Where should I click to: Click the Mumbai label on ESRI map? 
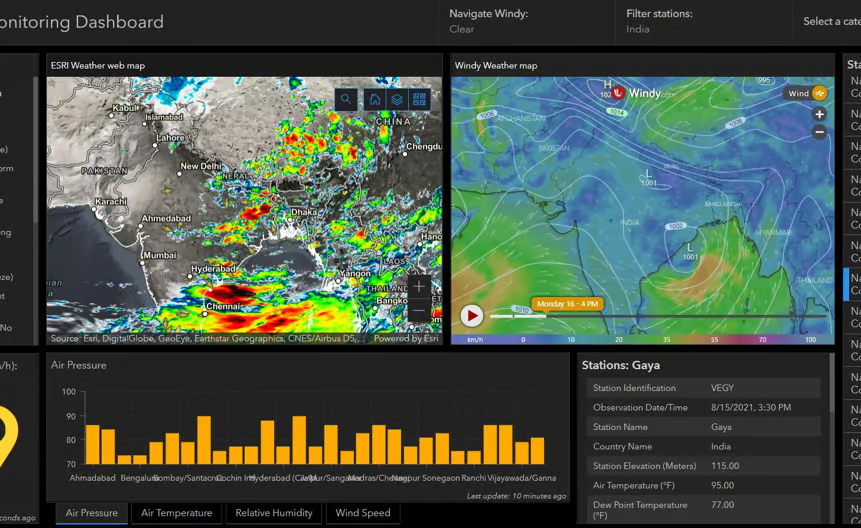tap(160, 255)
